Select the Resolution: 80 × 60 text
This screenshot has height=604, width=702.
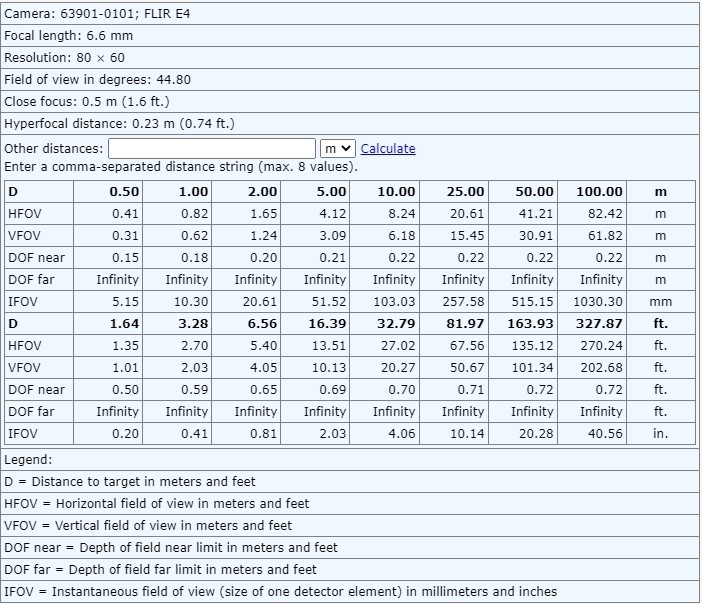65,58
